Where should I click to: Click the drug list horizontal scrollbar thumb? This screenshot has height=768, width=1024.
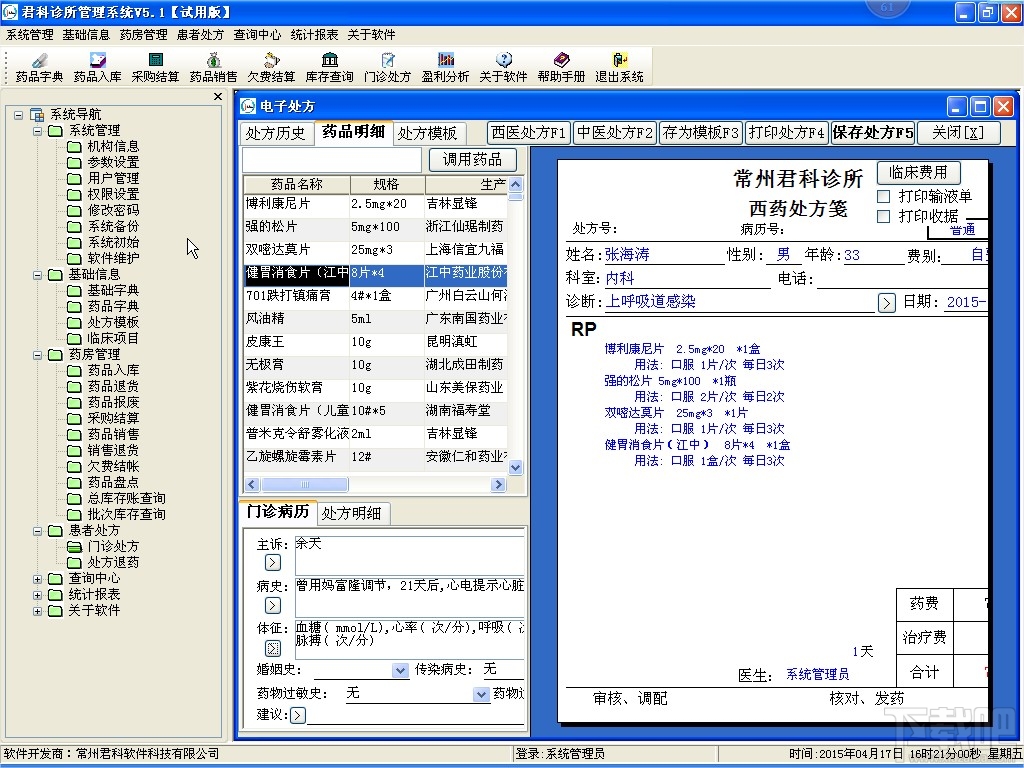pyautogui.click(x=304, y=485)
